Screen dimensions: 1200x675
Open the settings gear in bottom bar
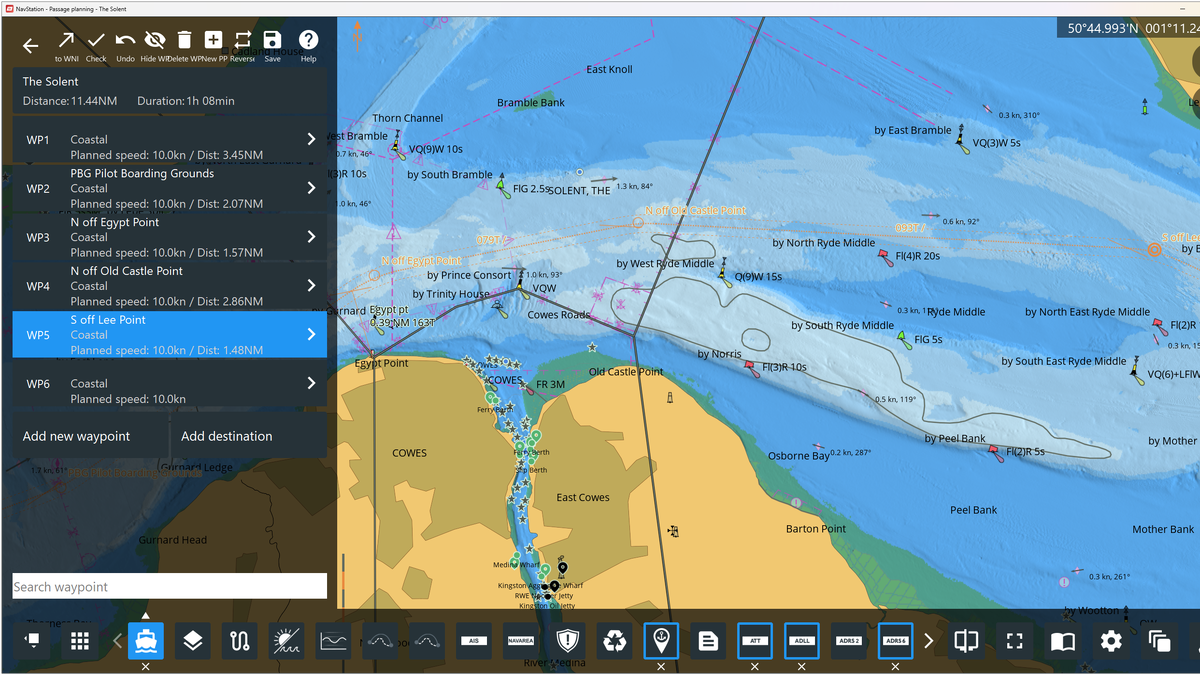1111,641
